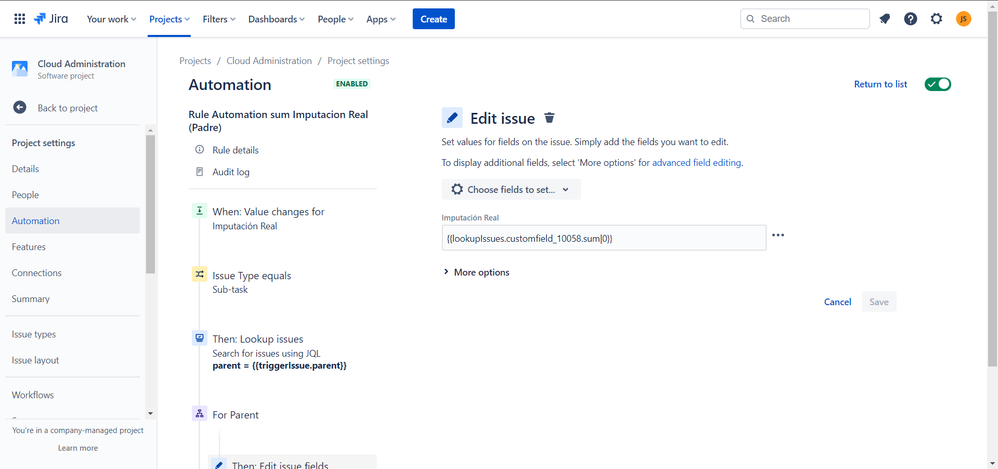998x469 pixels.
Task: Click the sidebar scroll down arrow
Action: (x=150, y=414)
